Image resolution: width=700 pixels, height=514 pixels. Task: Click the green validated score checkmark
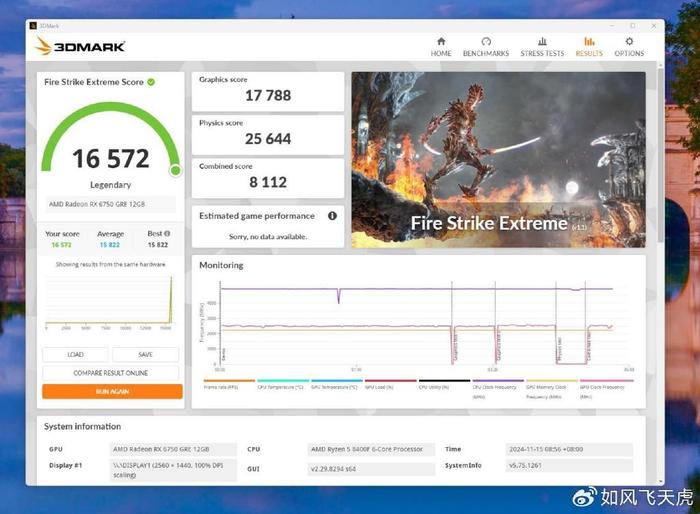coord(151,82)
